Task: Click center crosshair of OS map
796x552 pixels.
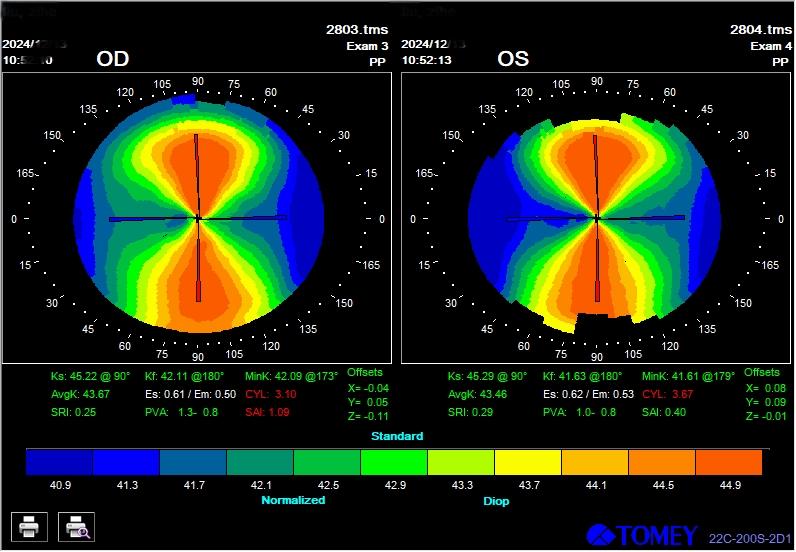Action: pyautogui.click(x=597, y=217)
